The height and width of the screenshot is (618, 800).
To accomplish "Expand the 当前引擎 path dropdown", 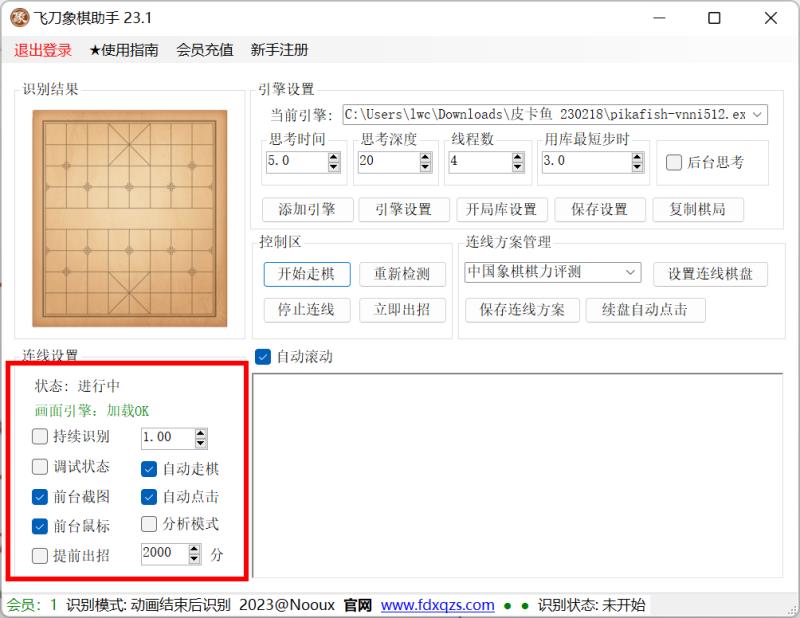I will (757, 115).
